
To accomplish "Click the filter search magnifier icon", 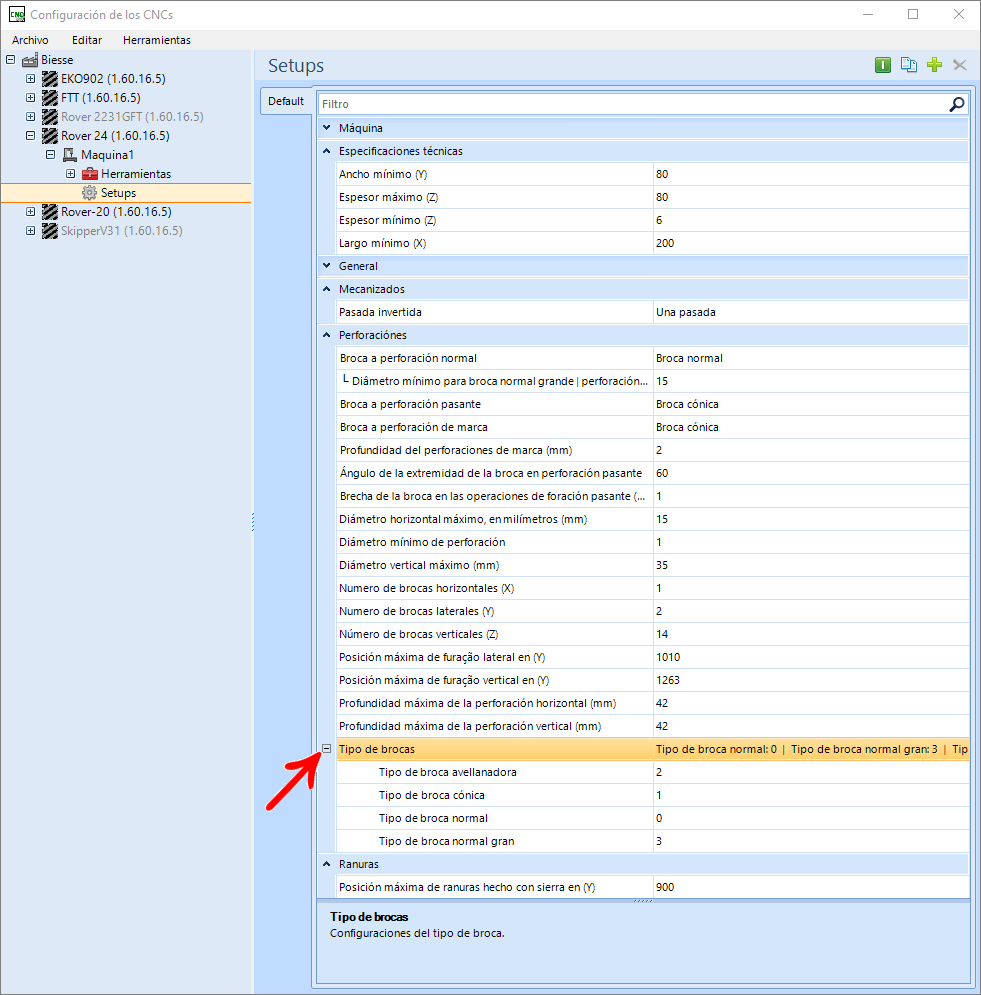I will [x=956, y=104].
